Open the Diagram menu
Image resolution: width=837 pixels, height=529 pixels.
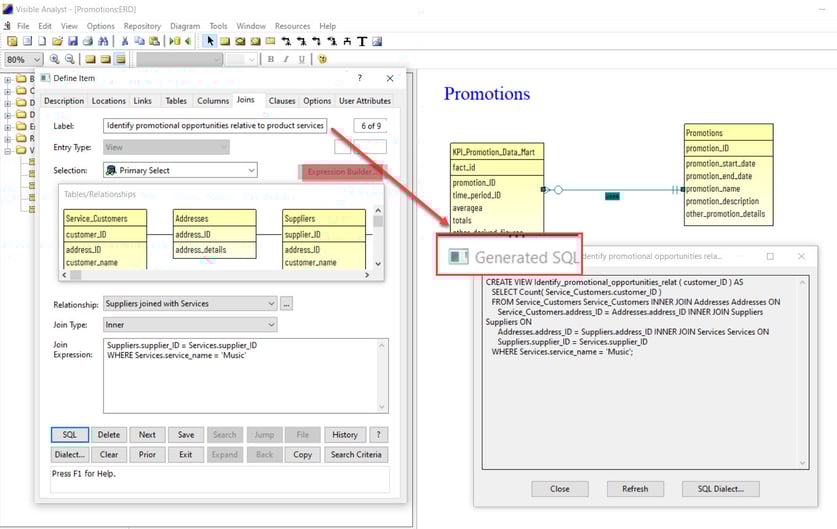click(185, 26)
